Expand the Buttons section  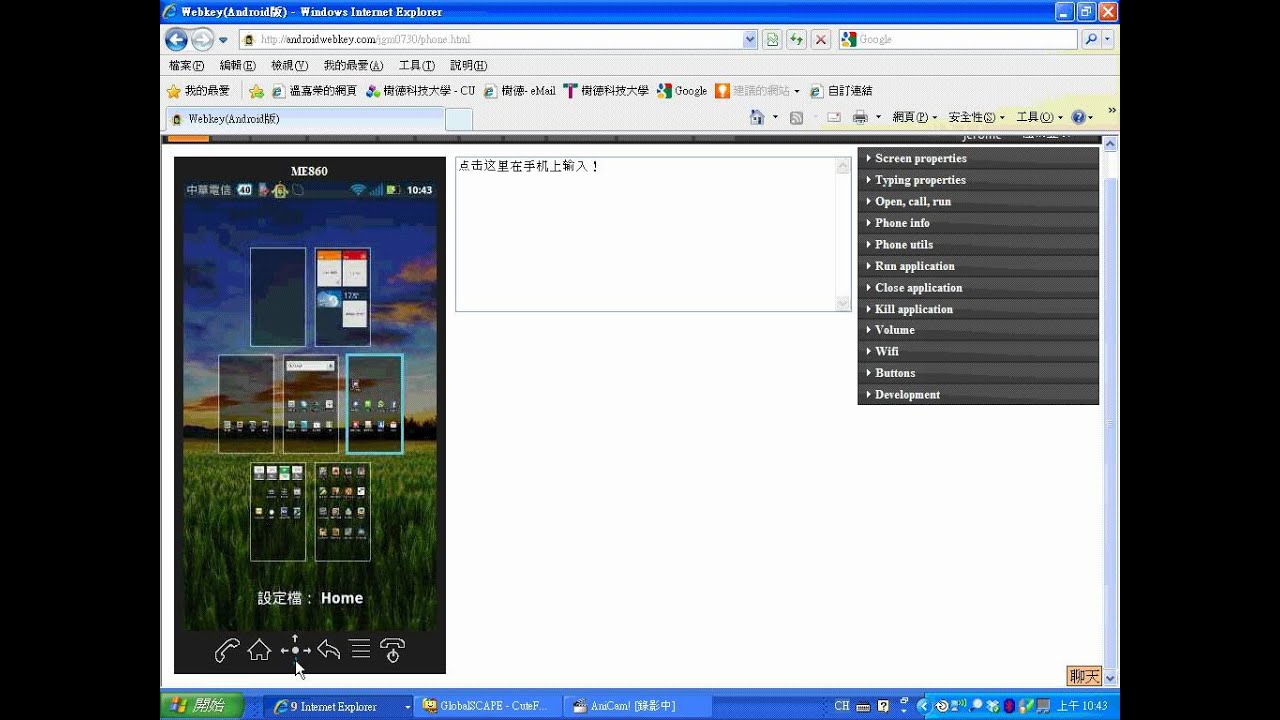[978, 373]
